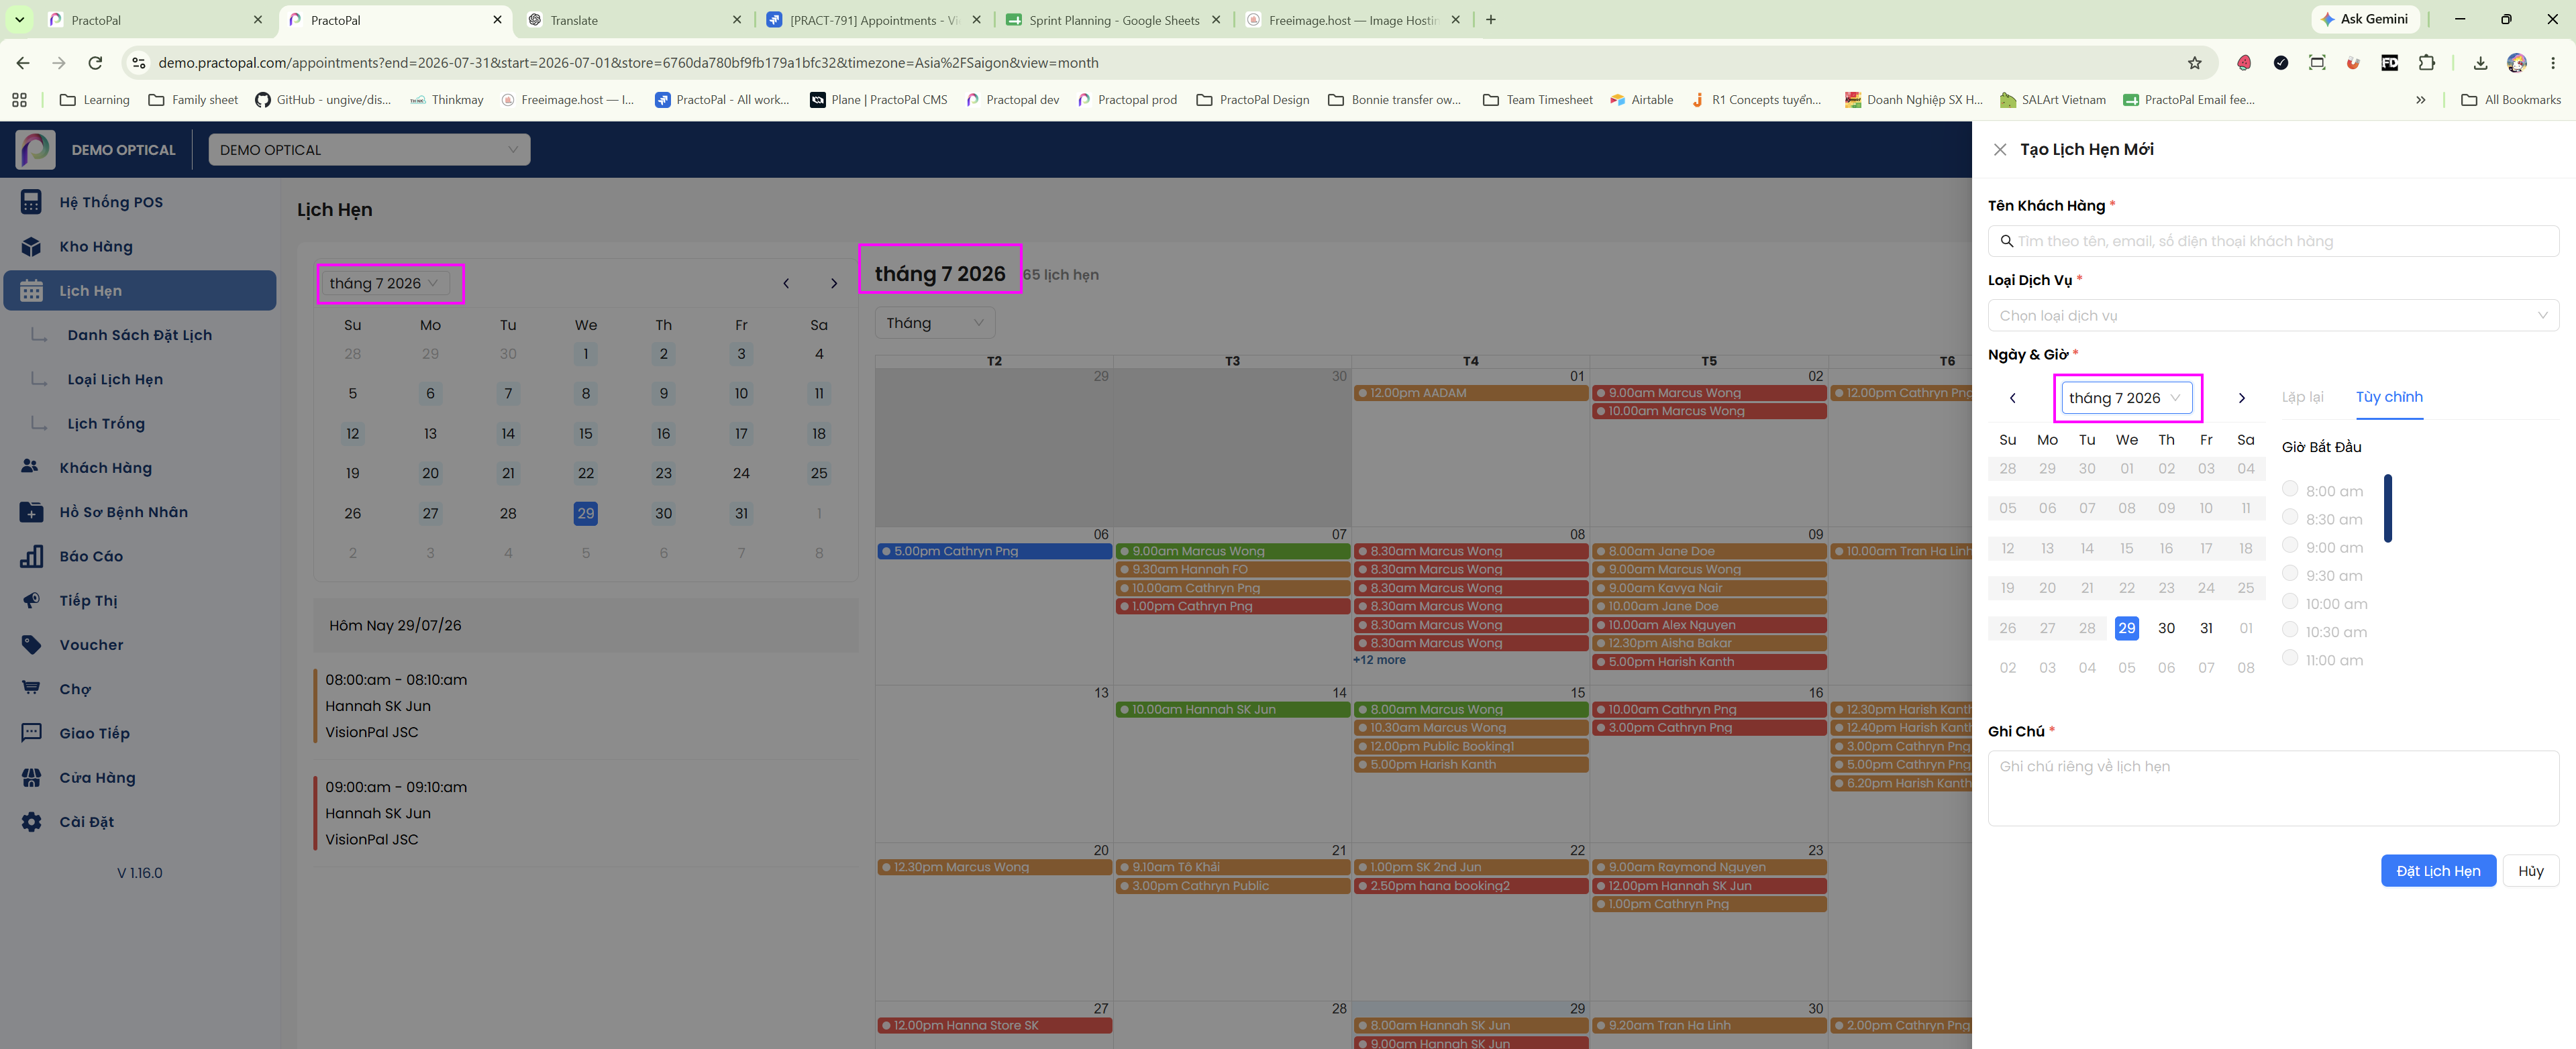2576x1049 pixels.
Task: Open the 10.00am Hannah SK Jun appointment
Action: 1232,709
